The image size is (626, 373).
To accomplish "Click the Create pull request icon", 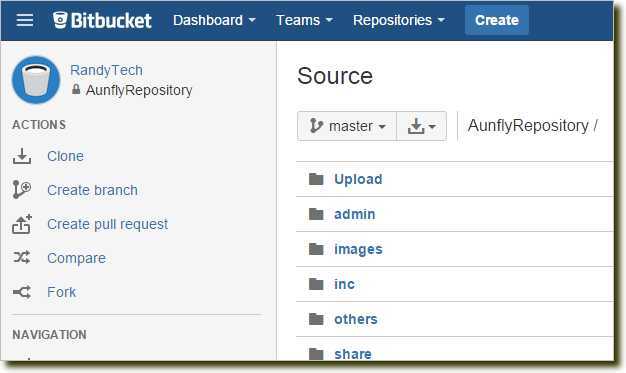I will 22,224.
